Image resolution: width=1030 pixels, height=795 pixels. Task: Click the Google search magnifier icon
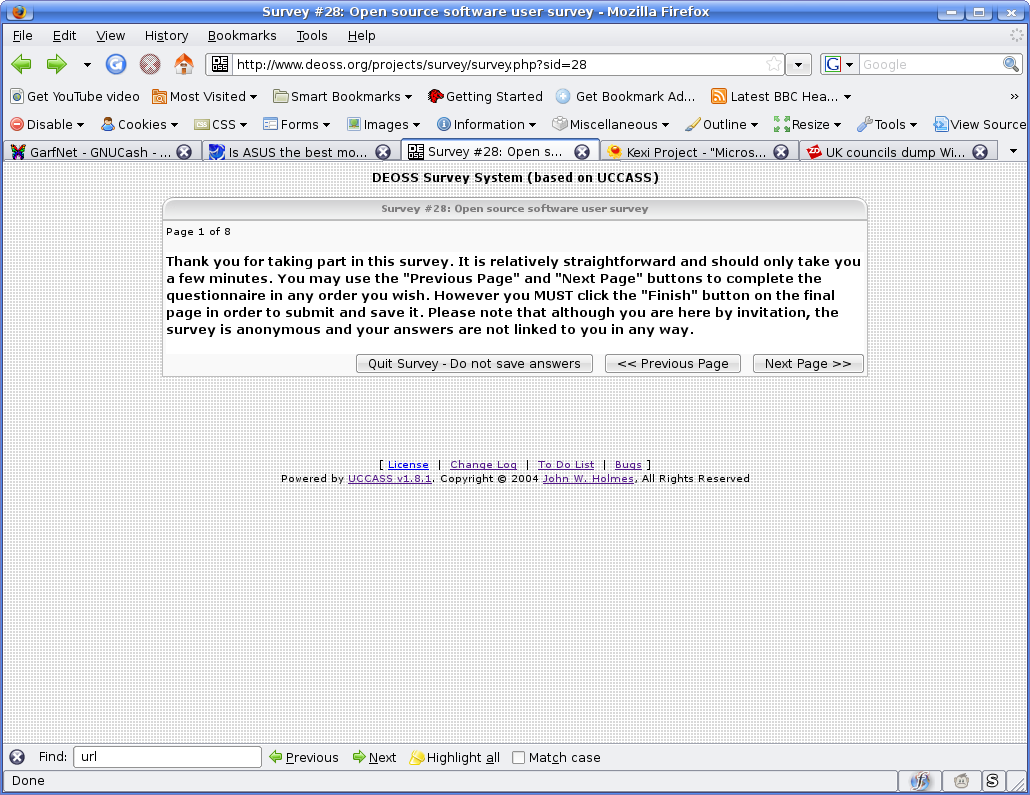point(1011,64)
